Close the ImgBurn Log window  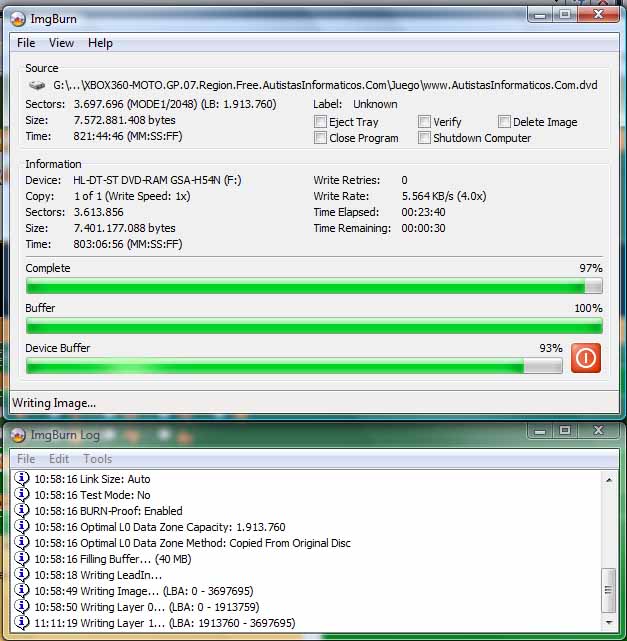click(599, 431)
